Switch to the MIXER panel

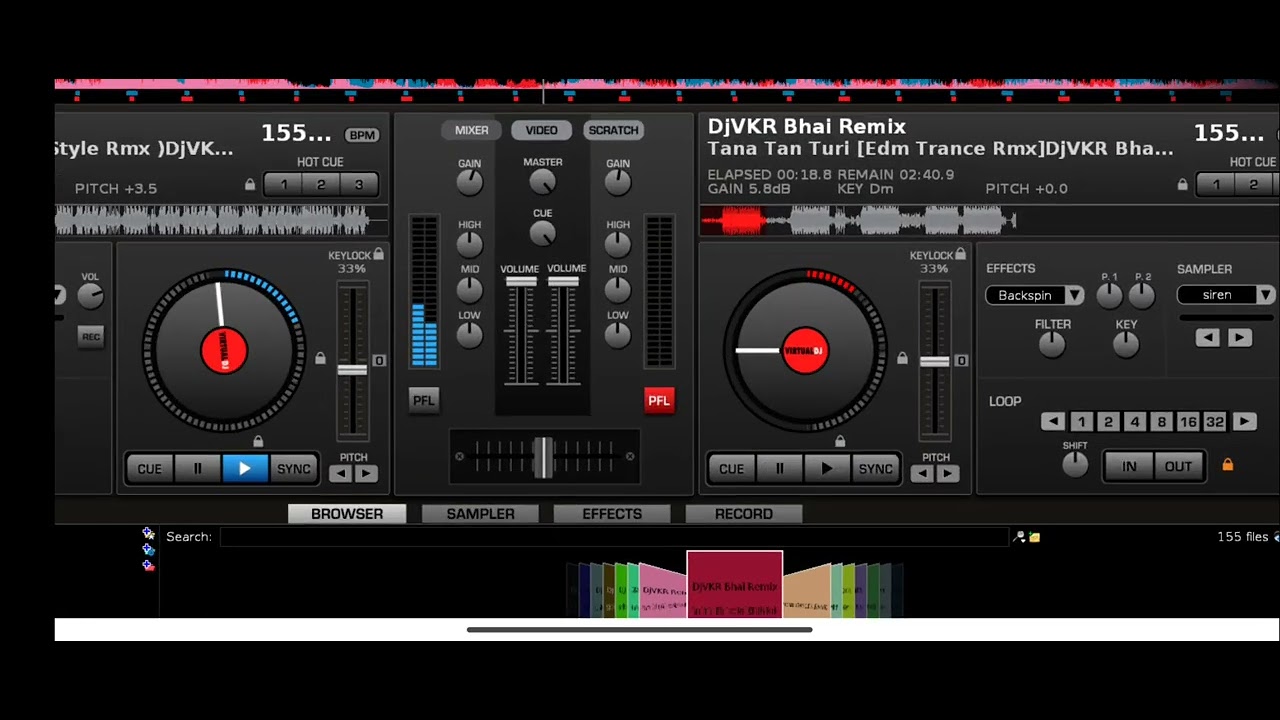coord(472,130)
